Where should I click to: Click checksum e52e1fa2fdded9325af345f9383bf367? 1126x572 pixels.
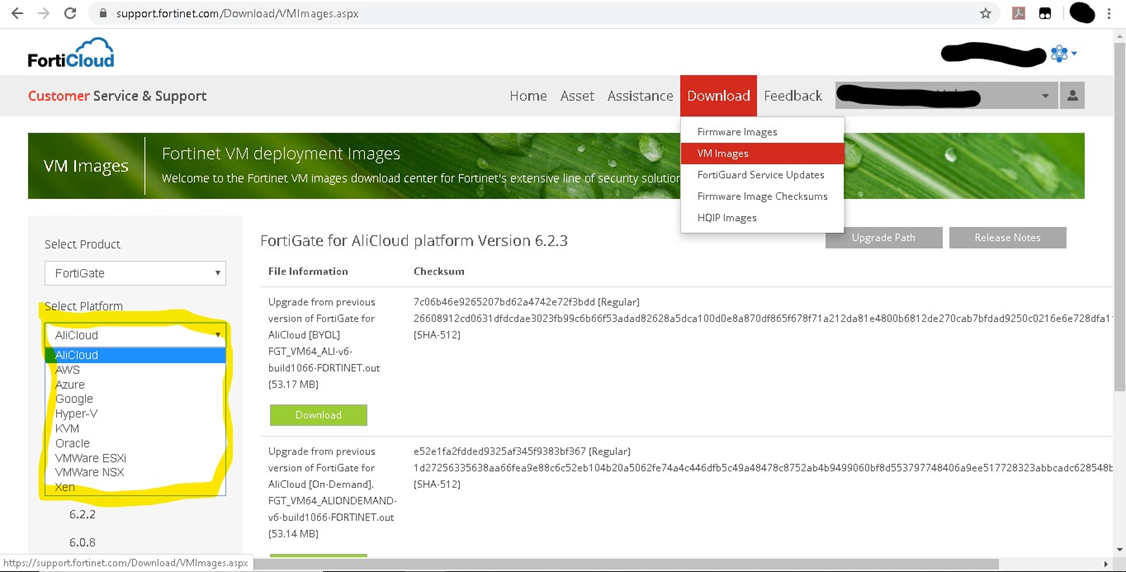(x=500, y=451)
